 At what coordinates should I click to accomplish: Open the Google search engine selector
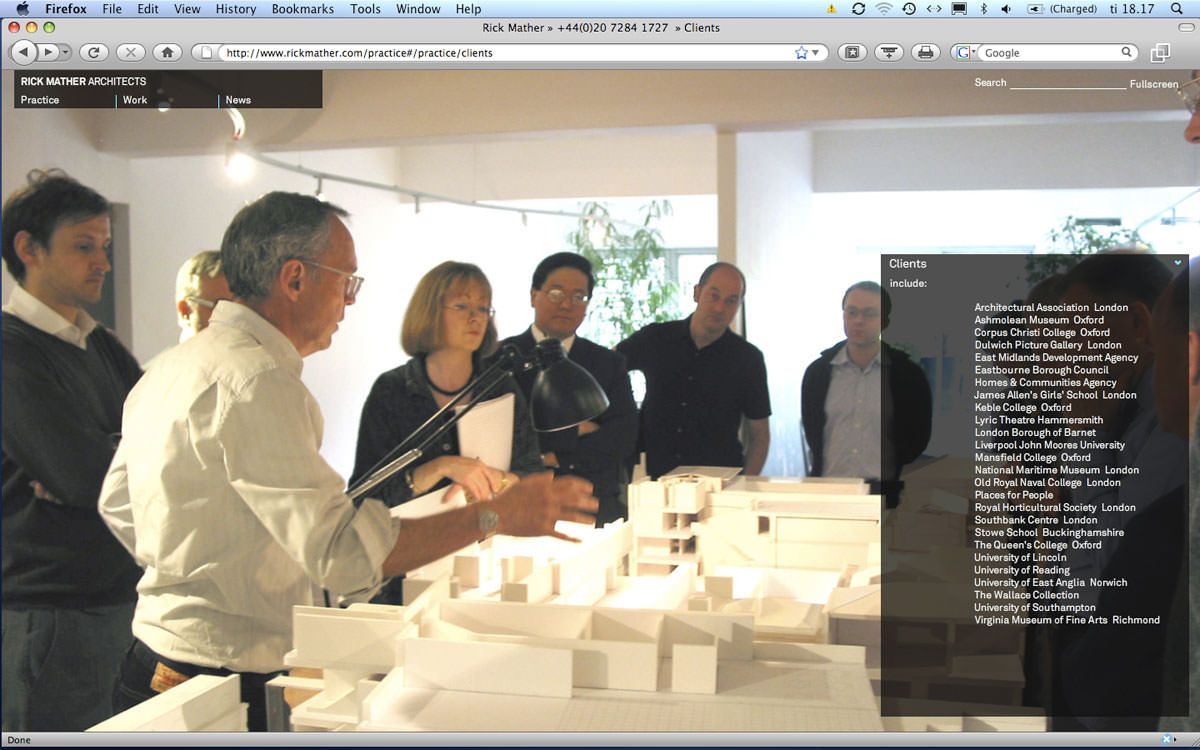coord(966,52)
